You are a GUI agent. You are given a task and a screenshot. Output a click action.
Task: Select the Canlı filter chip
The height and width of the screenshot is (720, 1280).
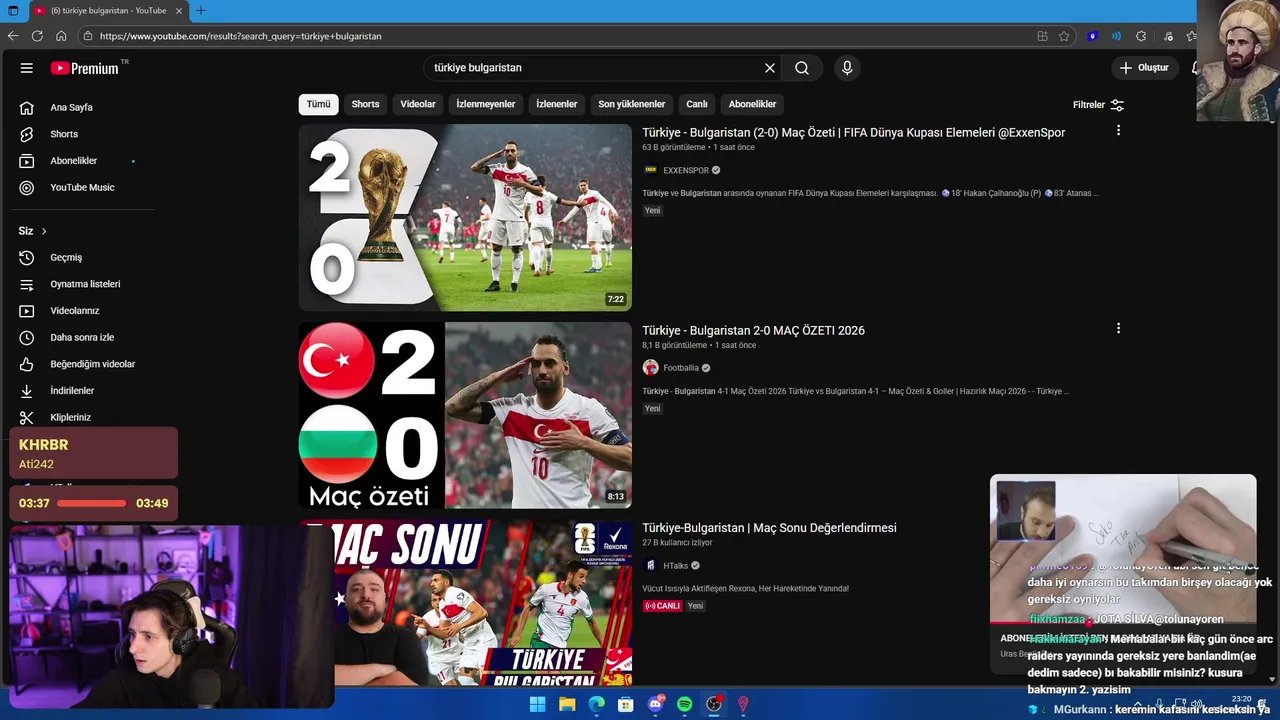[697, 104]
